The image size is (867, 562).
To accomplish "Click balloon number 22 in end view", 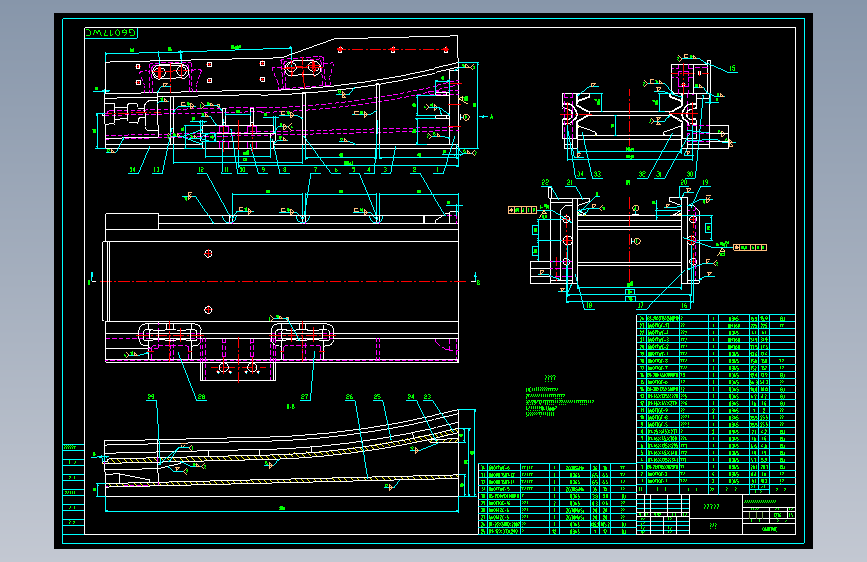I will pyautogui.click(x=545, y=182).
